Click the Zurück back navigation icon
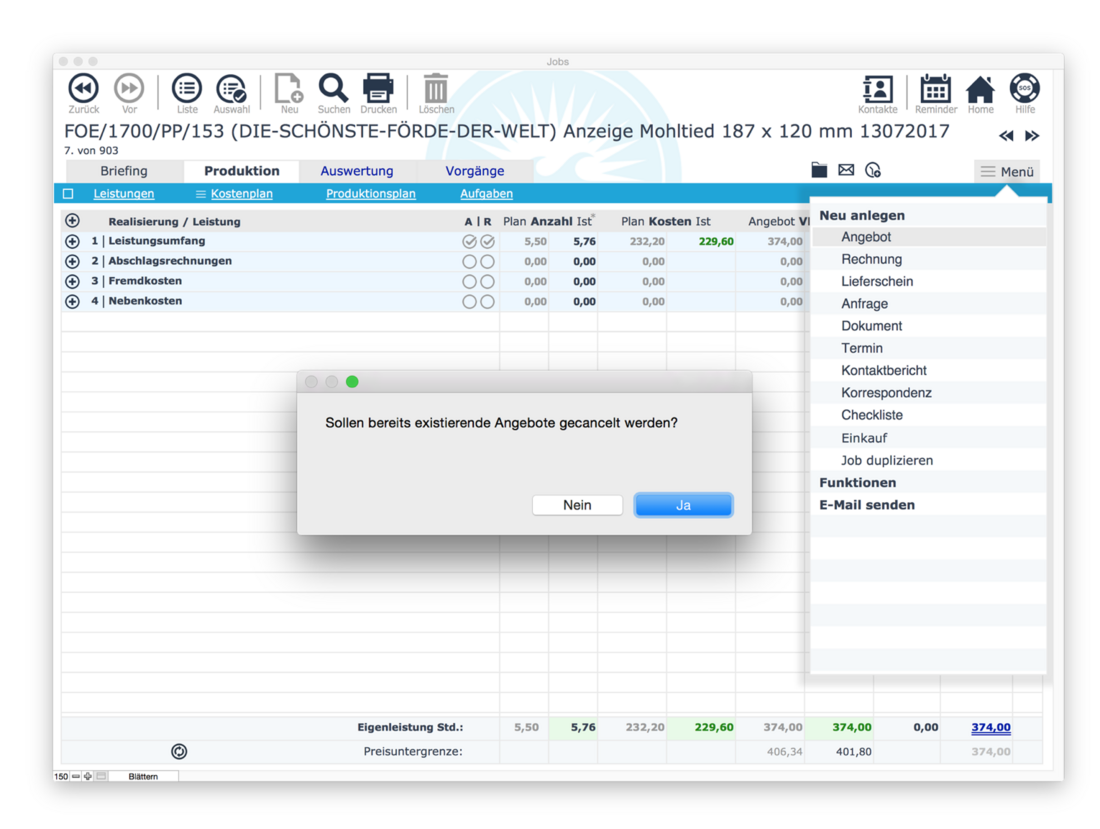Viewport: 1100px width, 829px height. [83, 90]
